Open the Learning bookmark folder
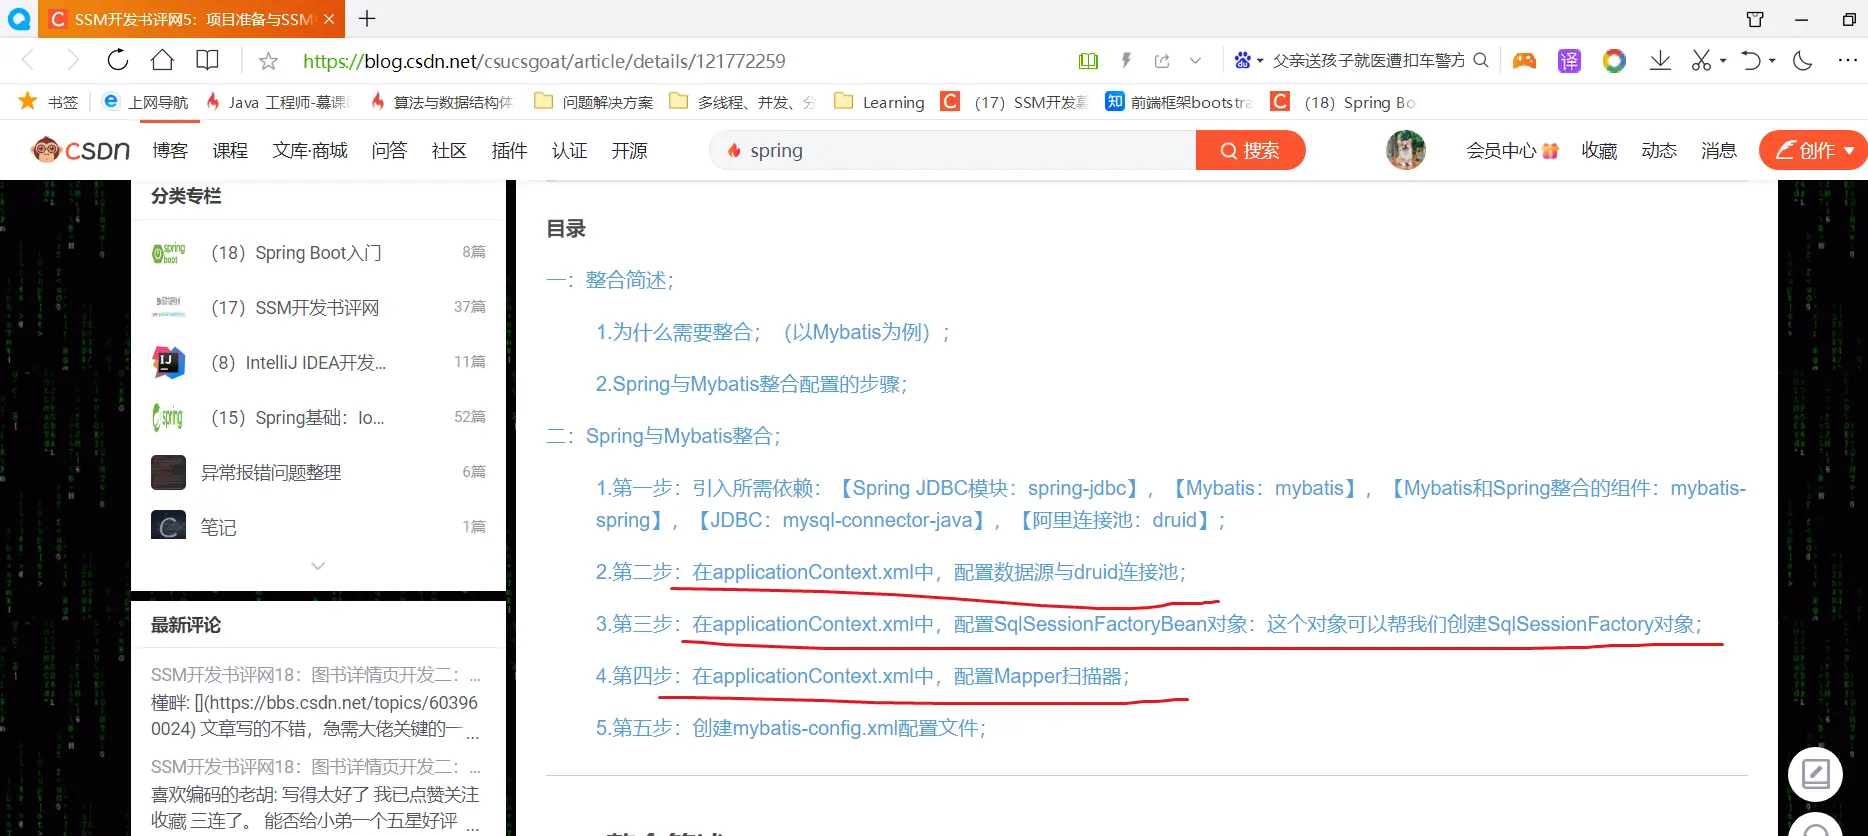Image resolution: width=1868 pixels, height=836 pixels. (x=880, y=102)
